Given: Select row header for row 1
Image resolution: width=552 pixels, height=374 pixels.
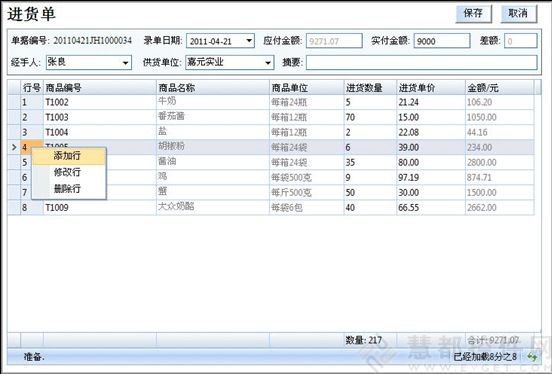Looking at the screenshot, I should [x=14, y=102].
